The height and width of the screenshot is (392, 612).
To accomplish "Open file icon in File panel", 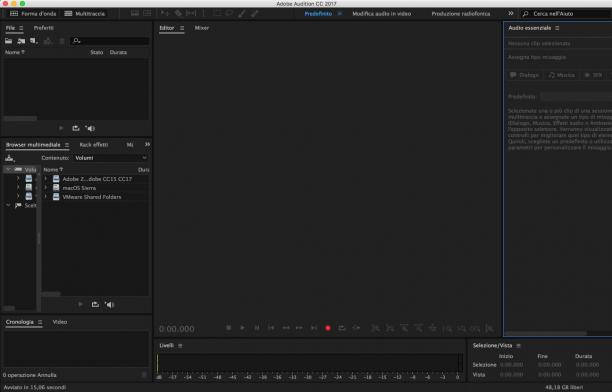I will [x=9, y=41].
